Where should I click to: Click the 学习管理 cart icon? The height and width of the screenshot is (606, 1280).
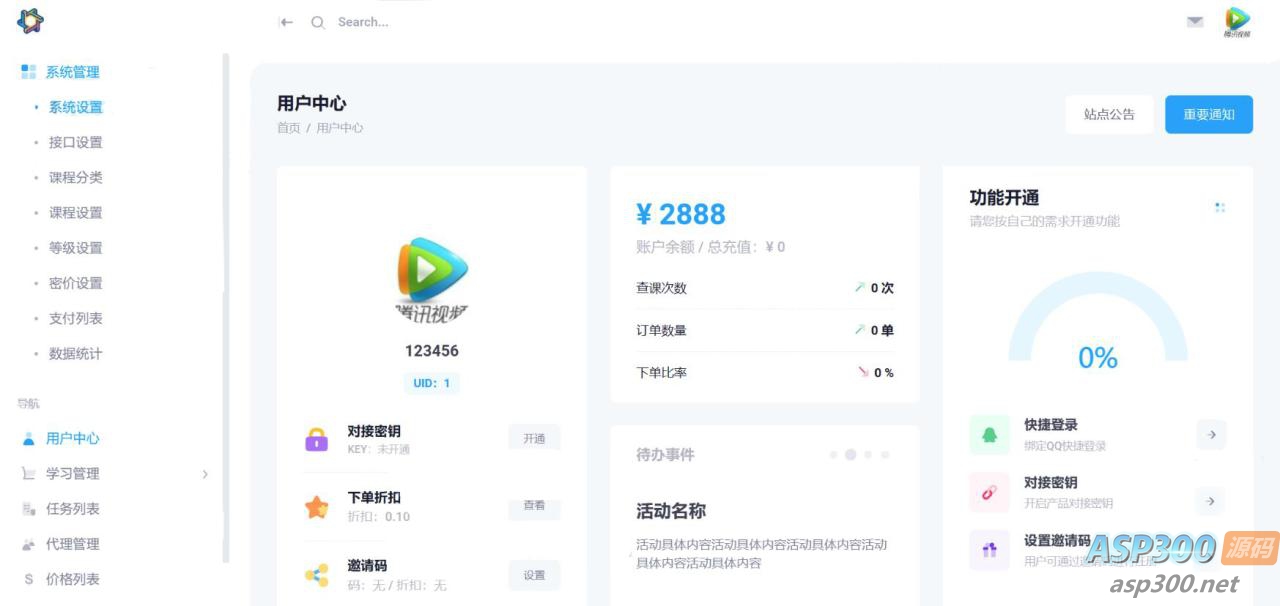[x=29, y=473]
